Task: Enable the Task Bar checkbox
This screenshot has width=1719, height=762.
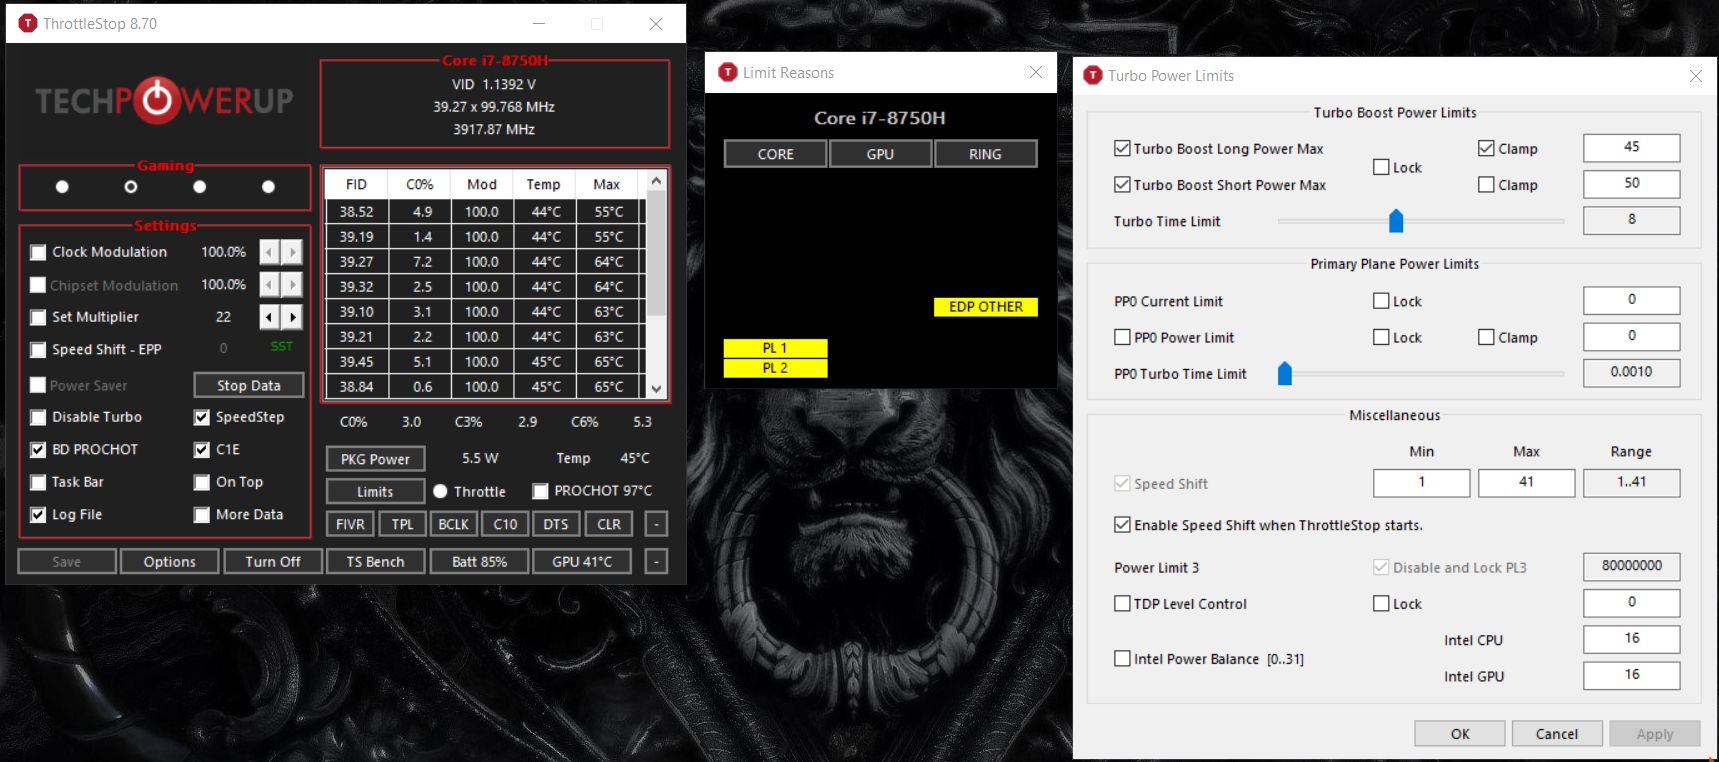Action: pyautogui.click(x=38, y=482)
